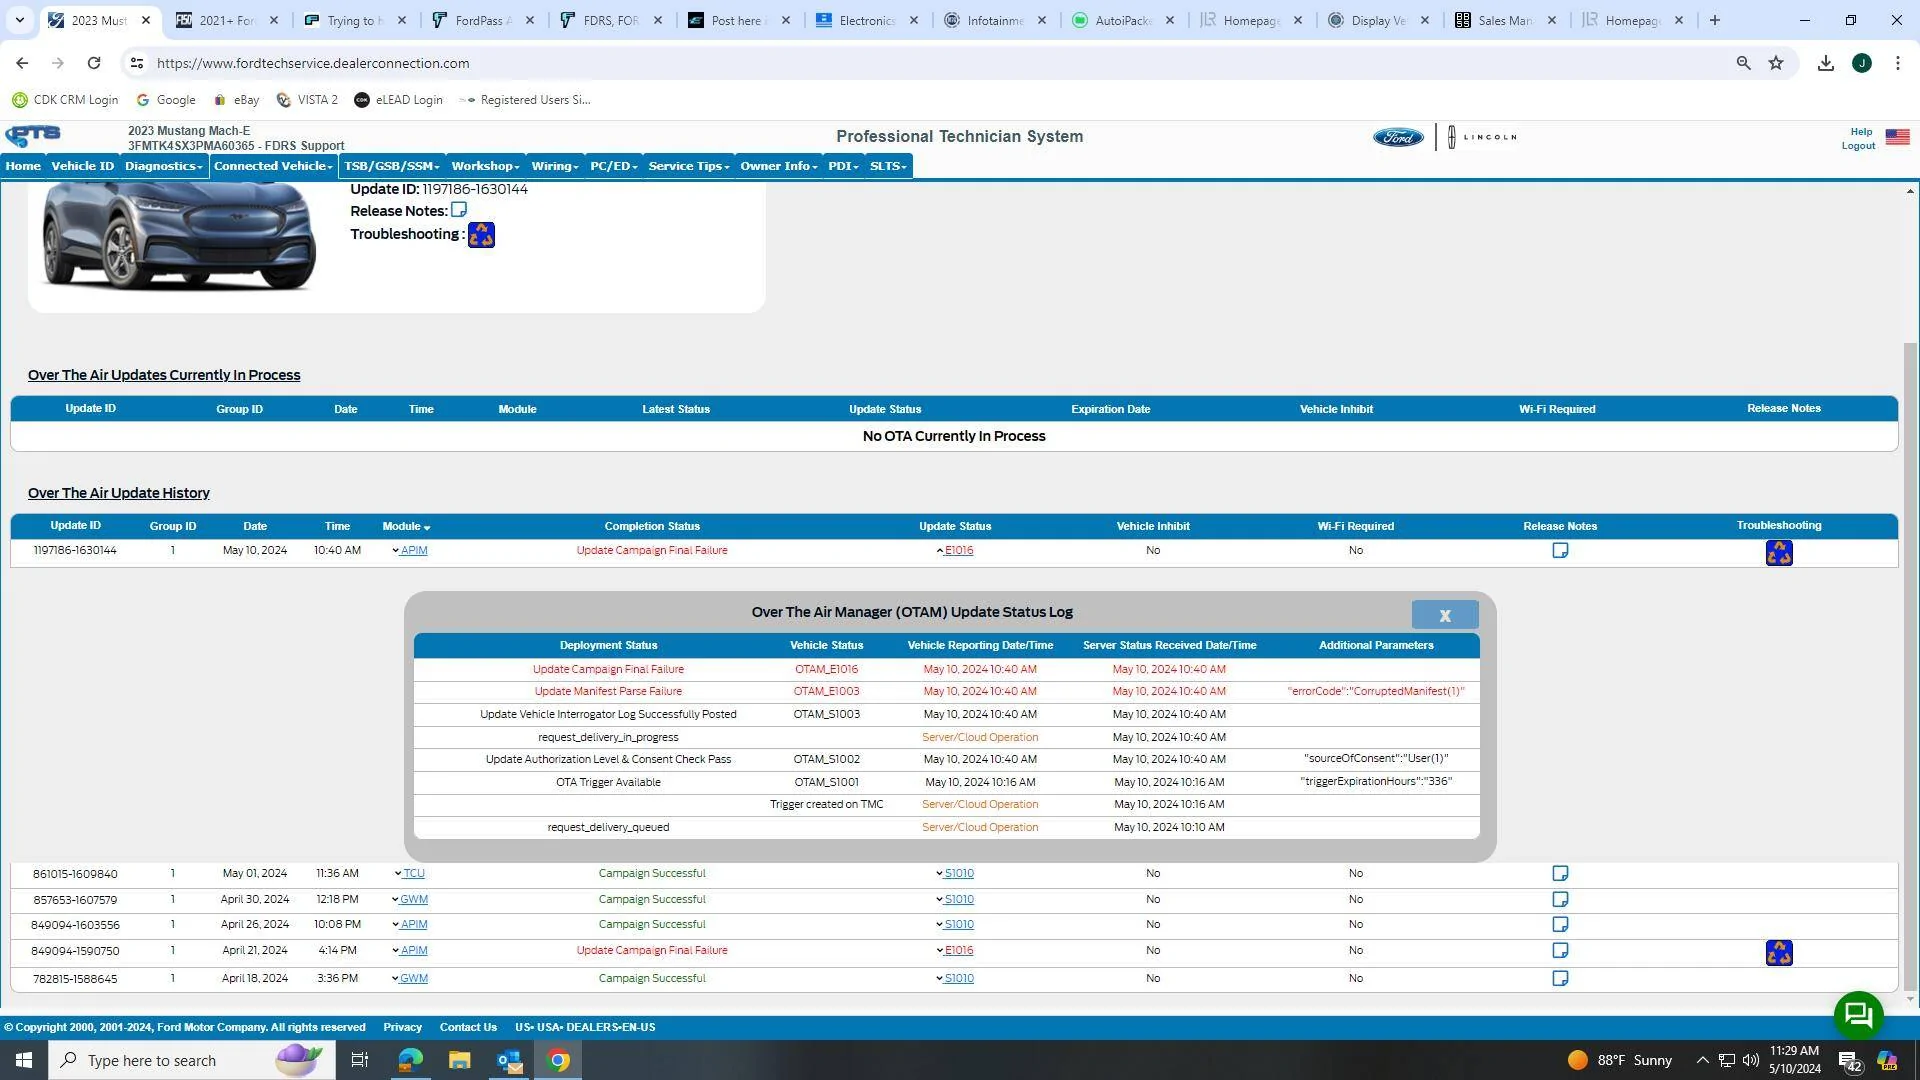
Task: Collapse the E1016 status log expander
Action: pyautogui.click(x=940, y=551)
